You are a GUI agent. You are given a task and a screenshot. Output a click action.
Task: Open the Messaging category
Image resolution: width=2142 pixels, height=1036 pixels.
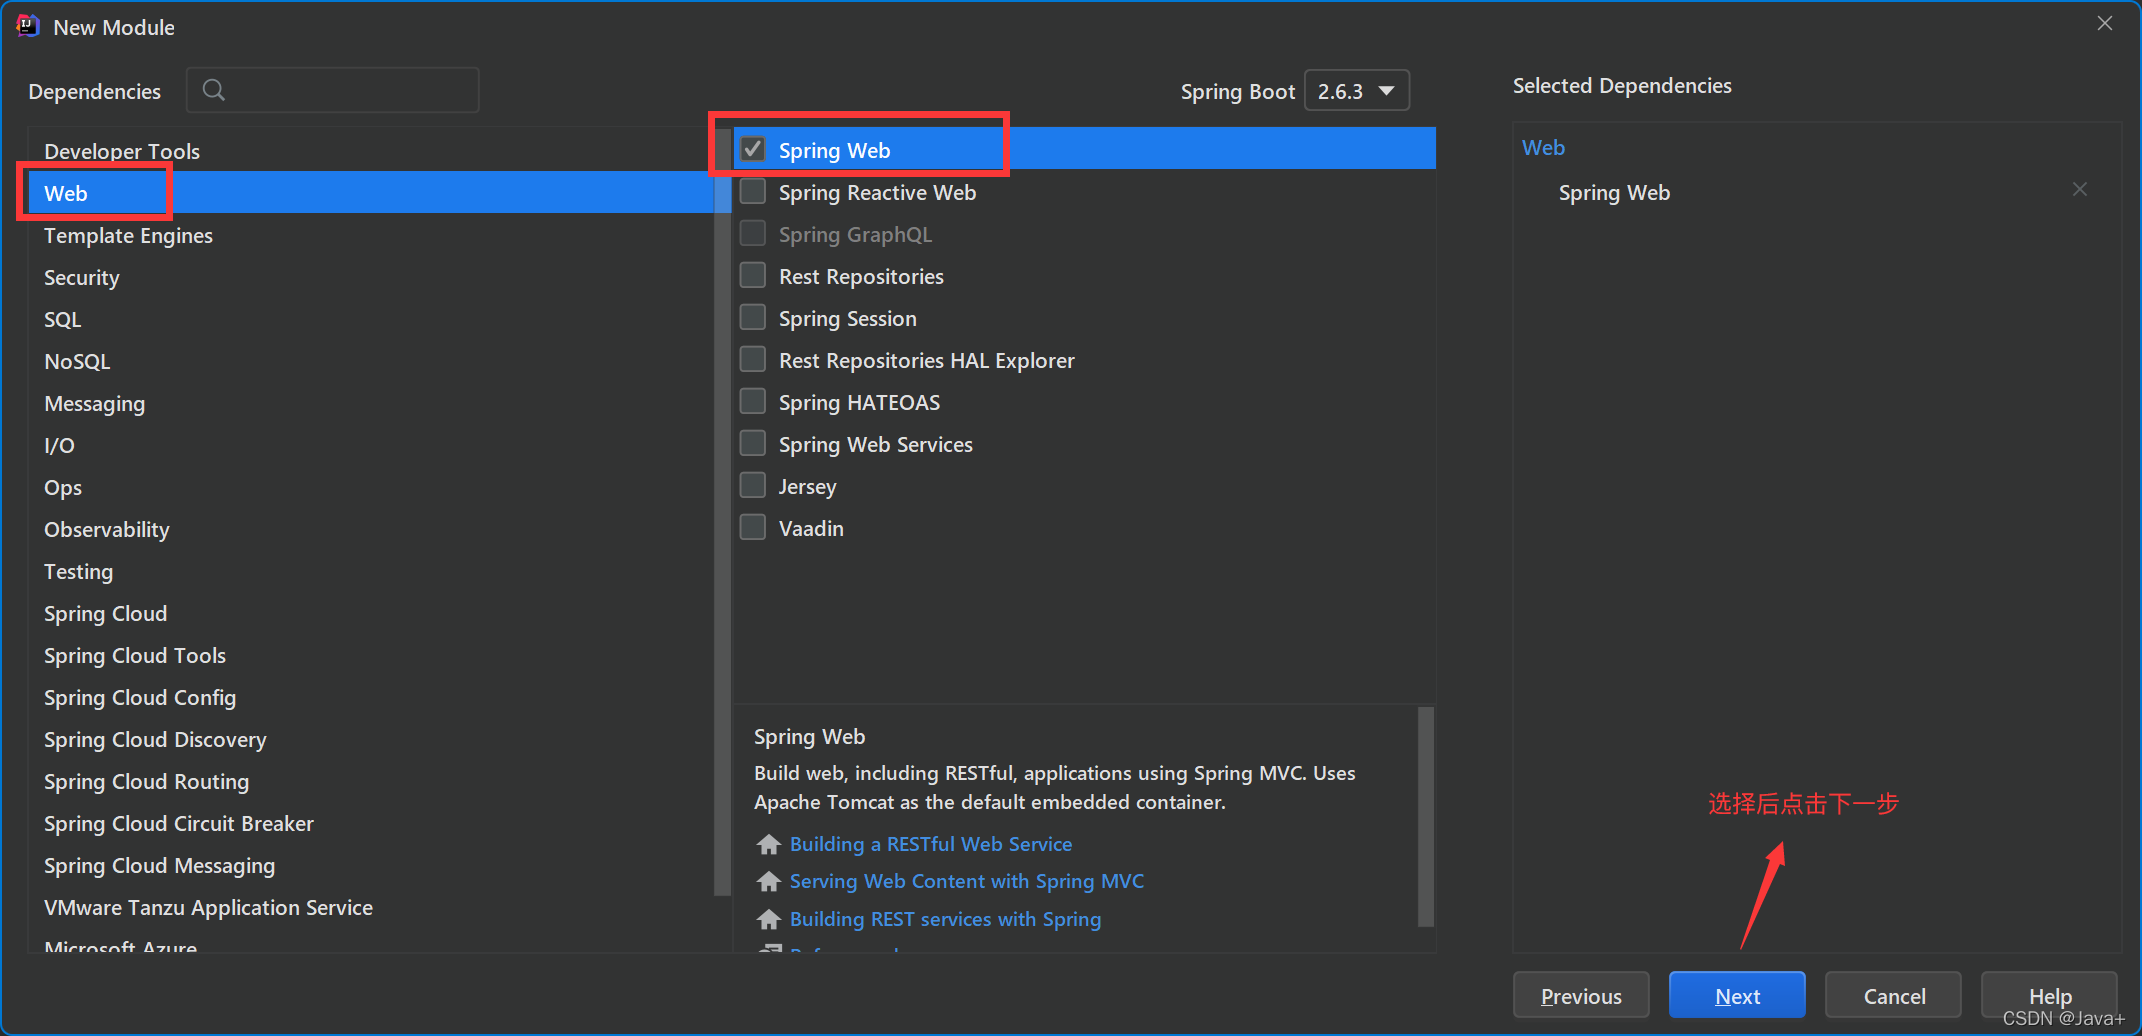click(371, 403)
